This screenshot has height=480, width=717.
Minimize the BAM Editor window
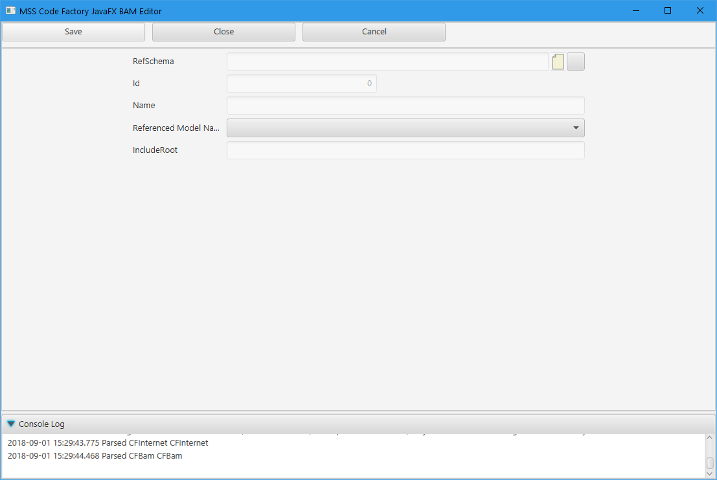[632, 10]
